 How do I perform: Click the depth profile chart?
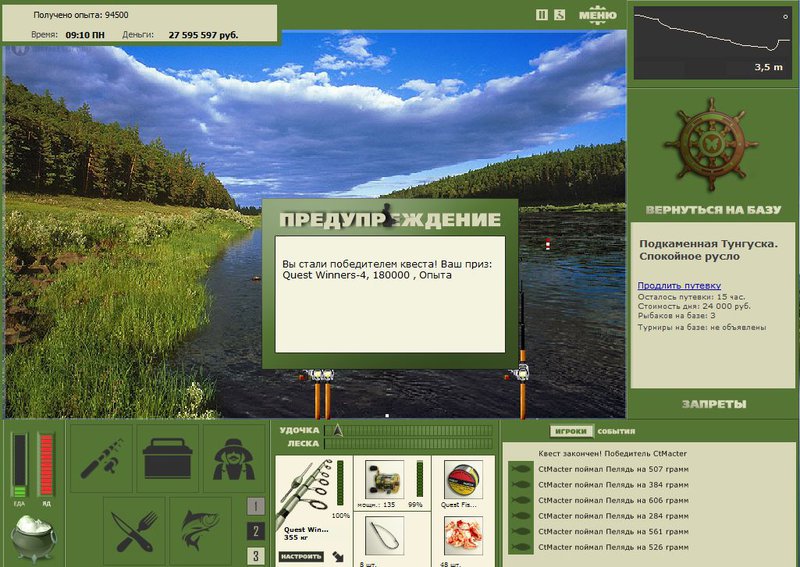pyautogui.click(x=713, y=42)
